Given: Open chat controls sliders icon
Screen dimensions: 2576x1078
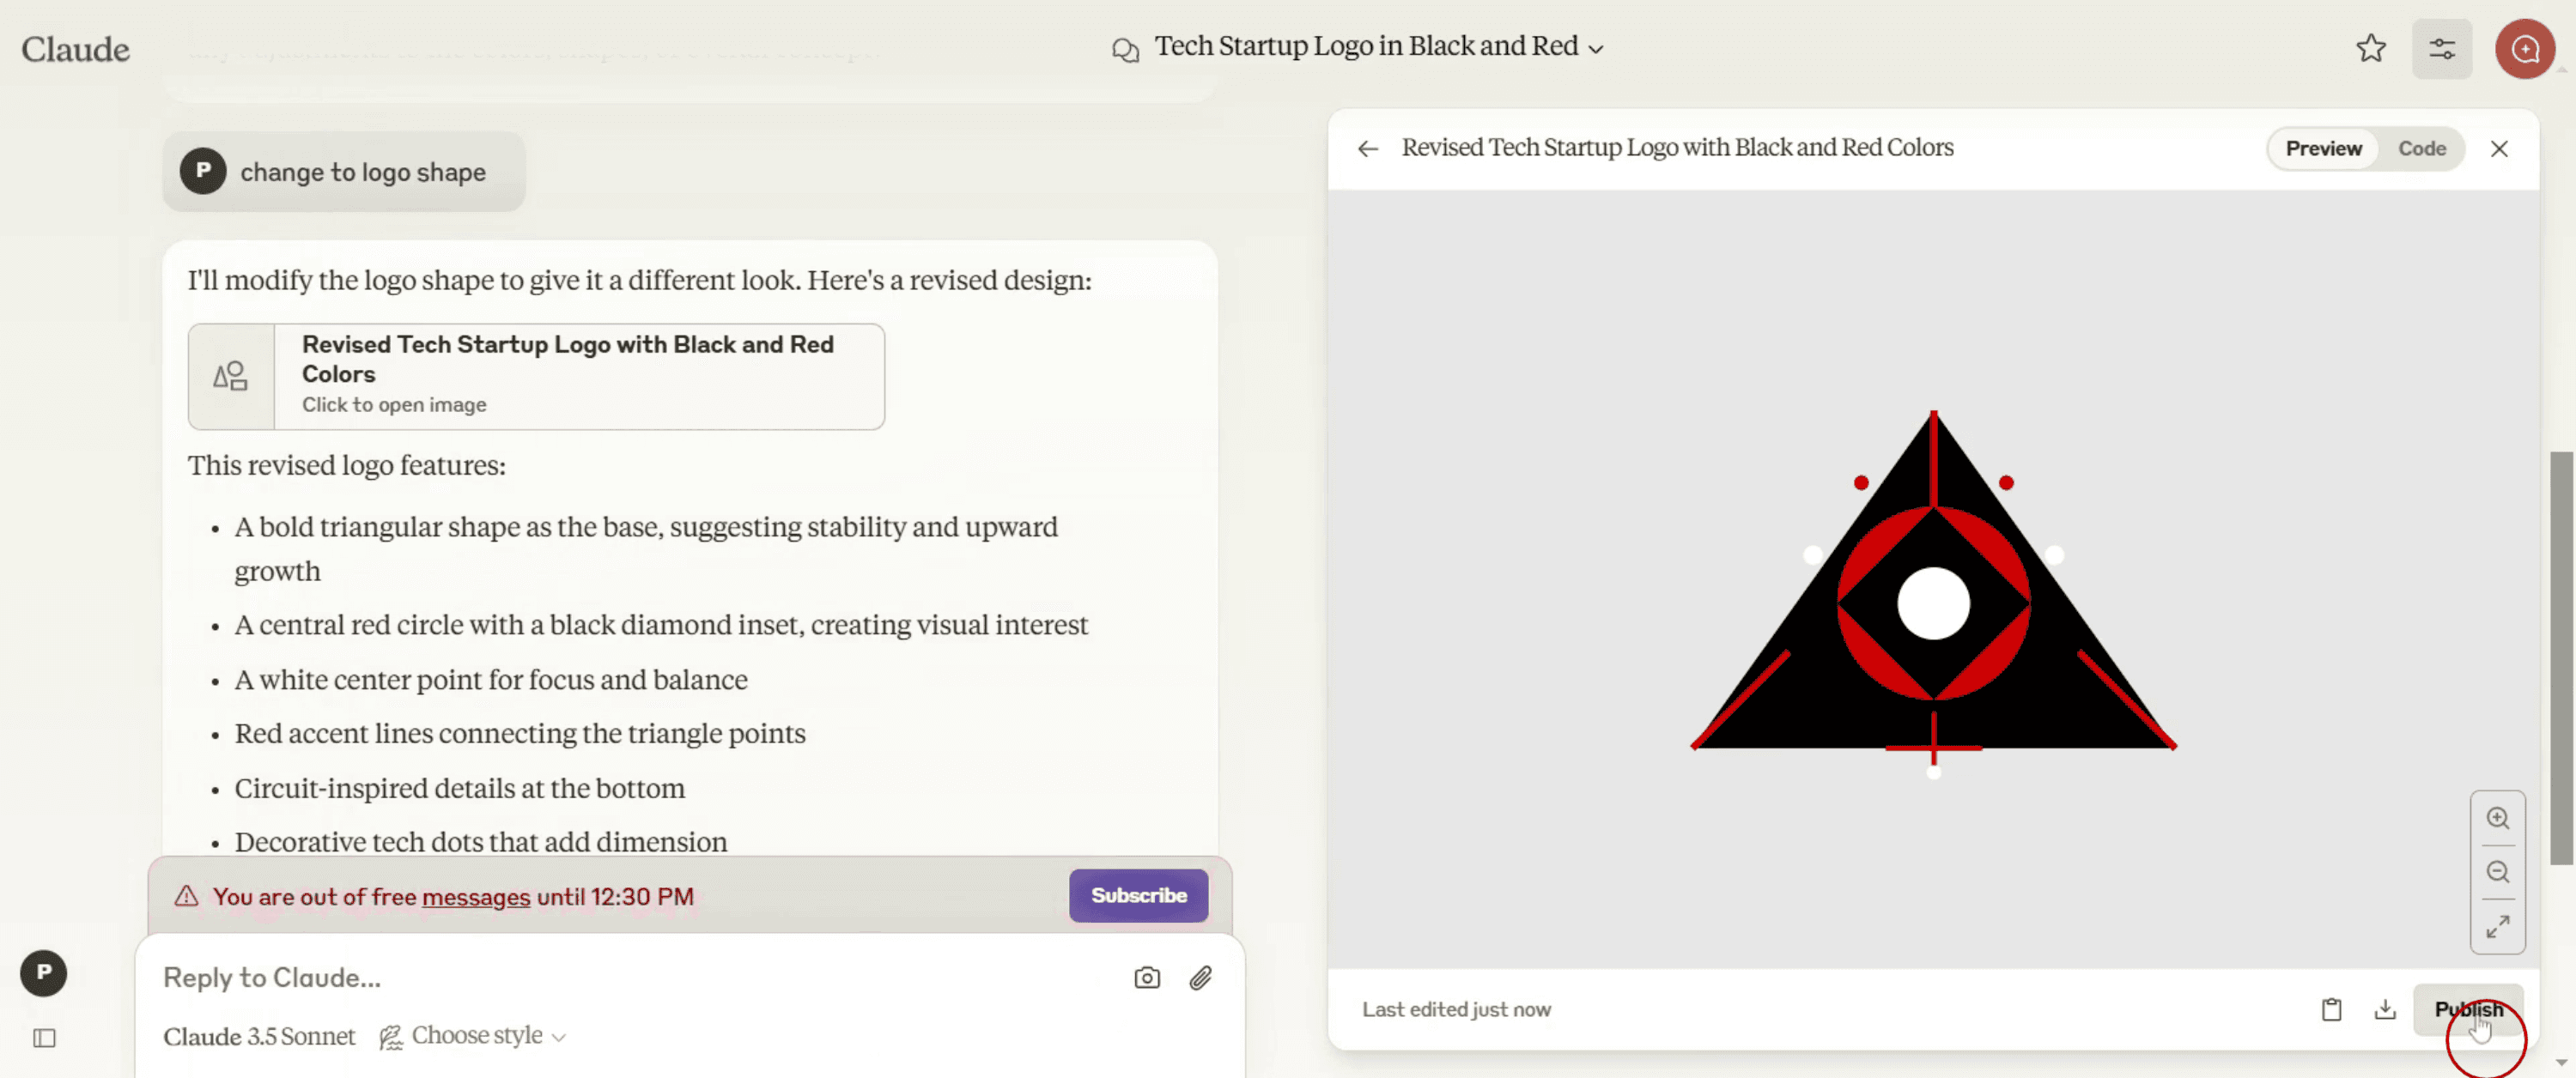Looking at the screenshot, I should (x=2442, y=48).
